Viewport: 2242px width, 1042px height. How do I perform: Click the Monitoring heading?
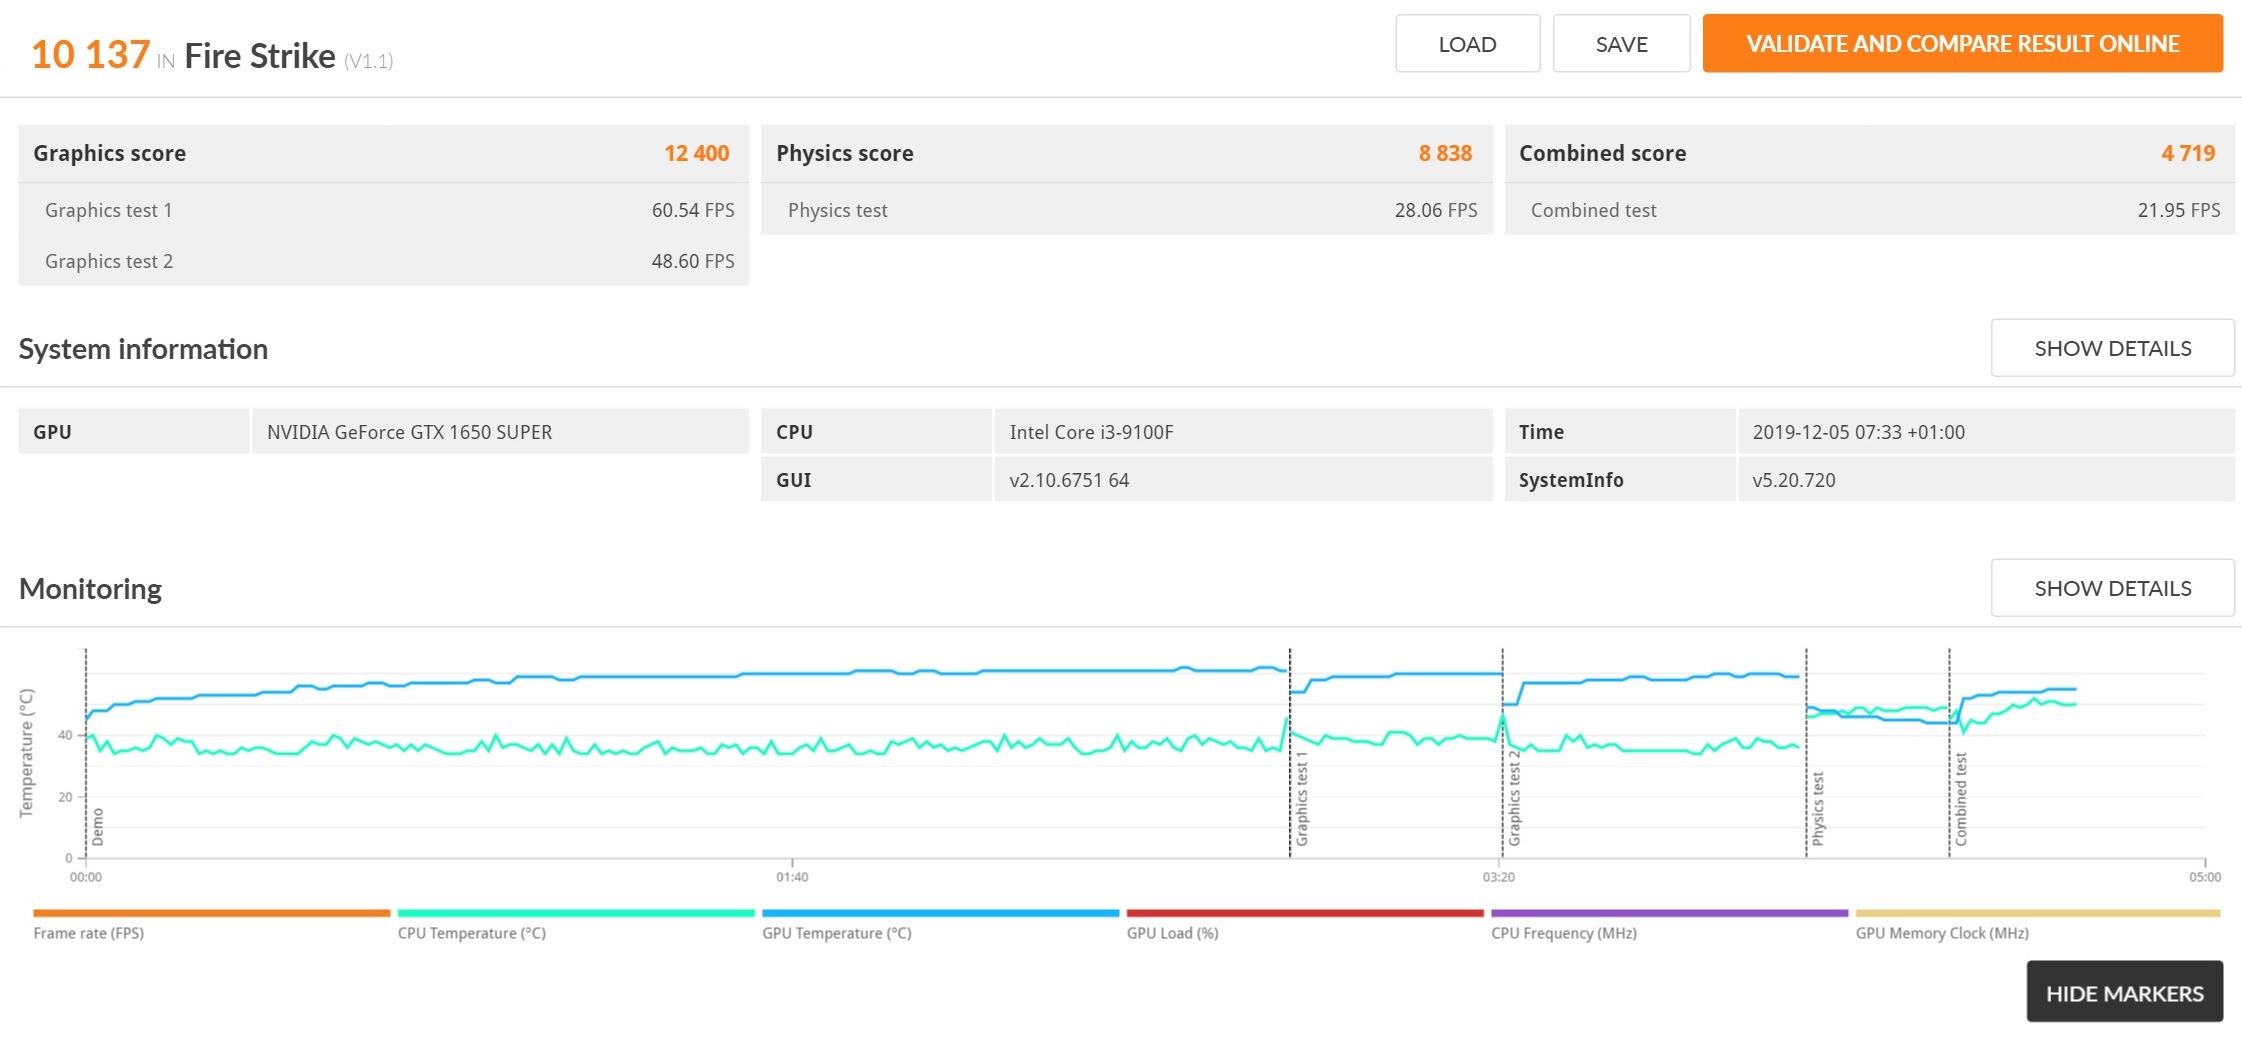pyautogui.click(x=90, y=589)
